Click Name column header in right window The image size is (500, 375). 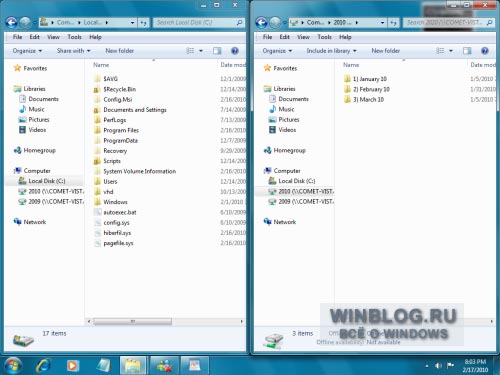tap(351, 65)
